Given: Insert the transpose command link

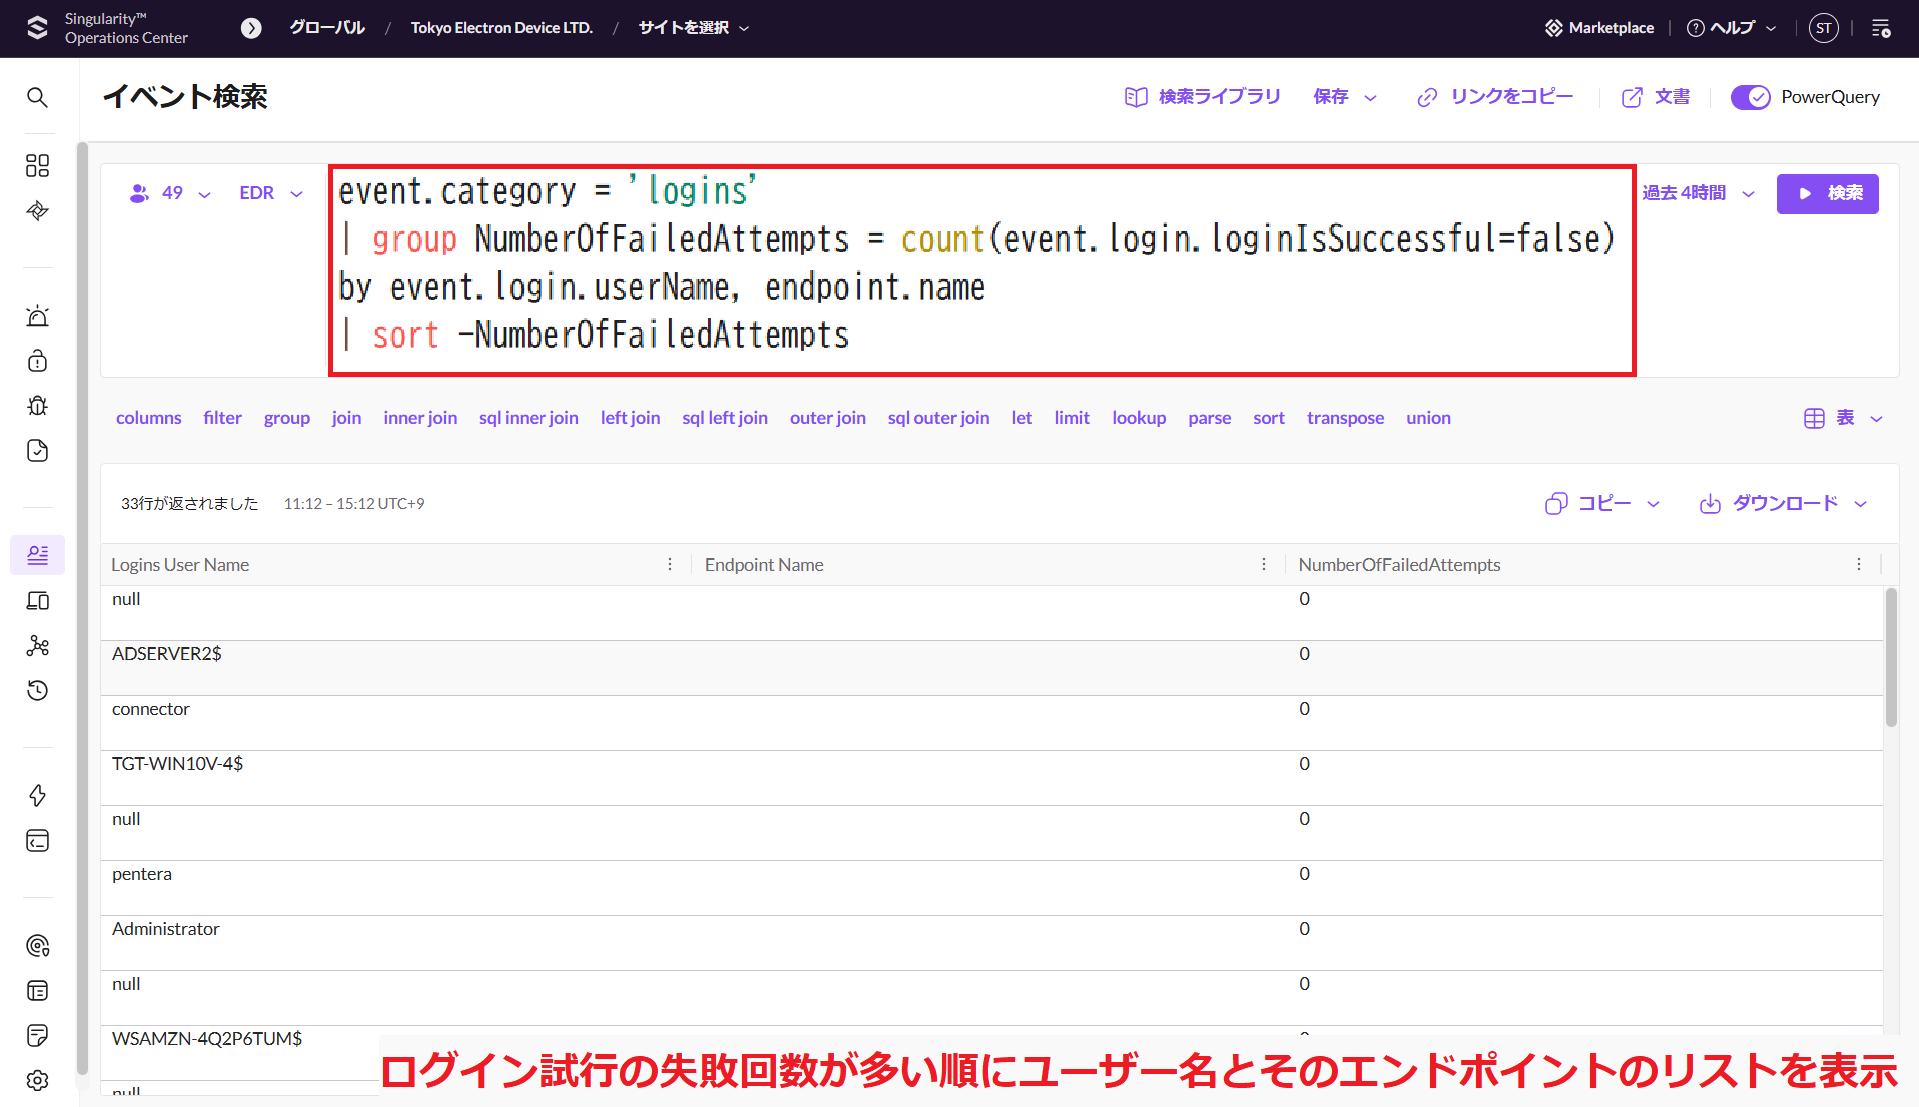Looking at the screenshot, I should click(1345, 418).
